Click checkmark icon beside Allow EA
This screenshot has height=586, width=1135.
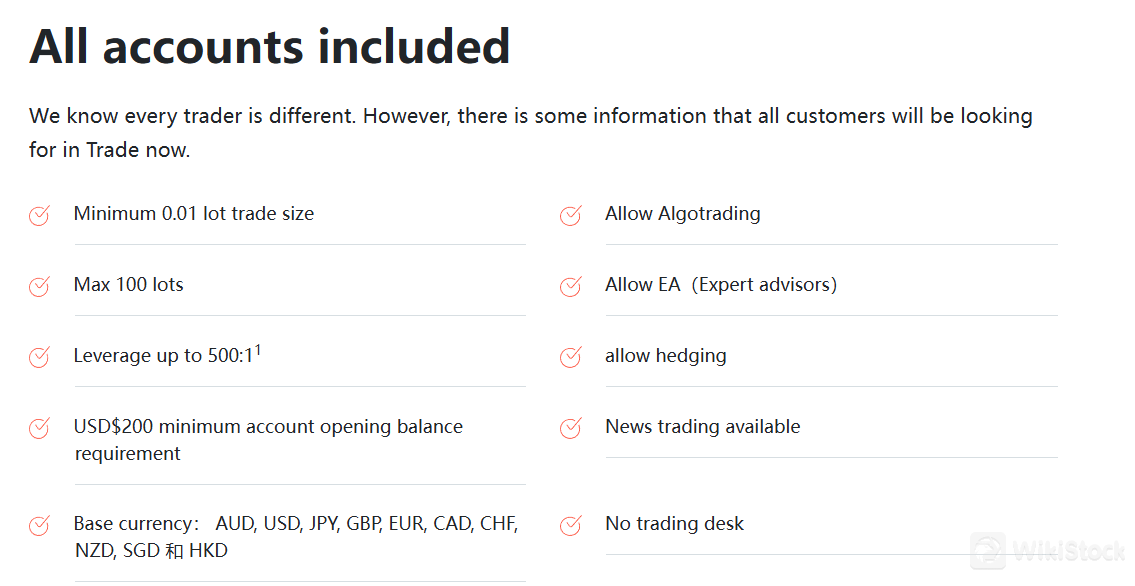point(570,286)
